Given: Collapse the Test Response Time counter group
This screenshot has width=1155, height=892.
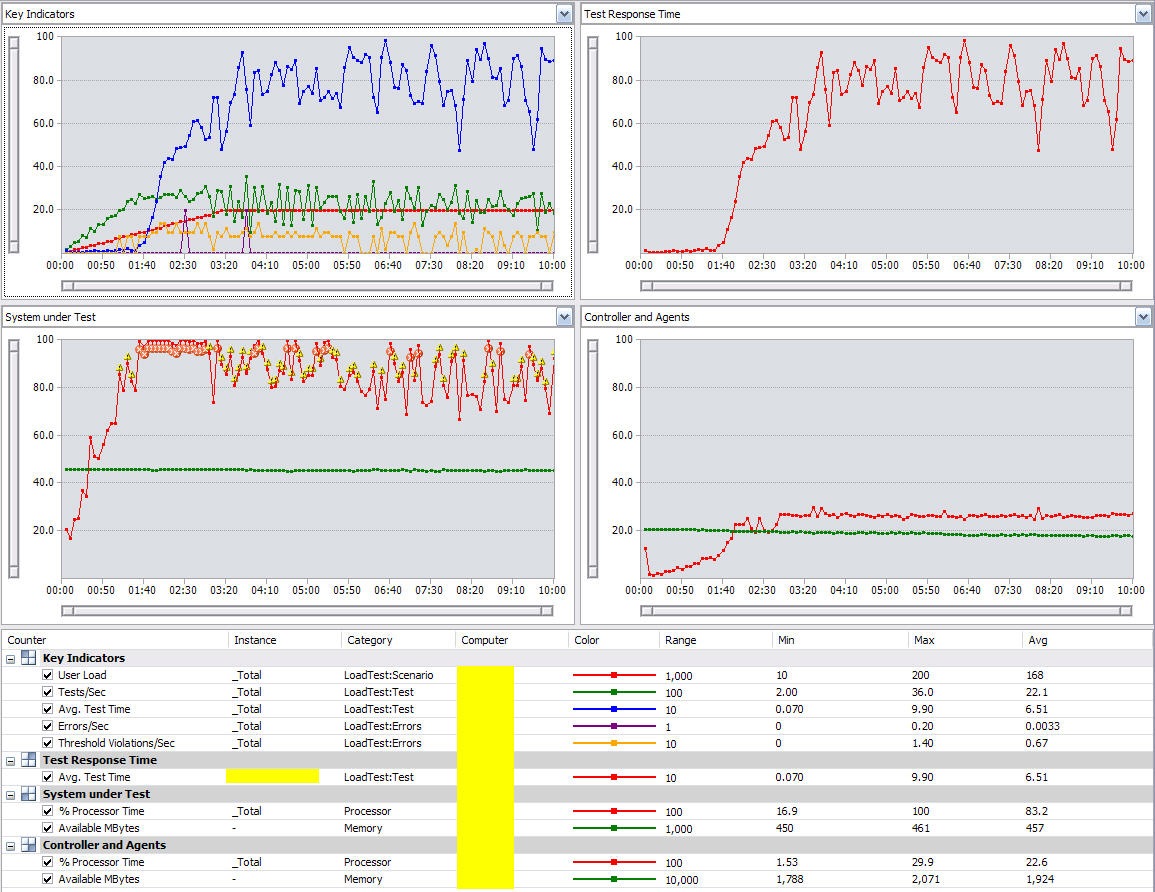Looking at the screenshot, I should tap(10, 760).
